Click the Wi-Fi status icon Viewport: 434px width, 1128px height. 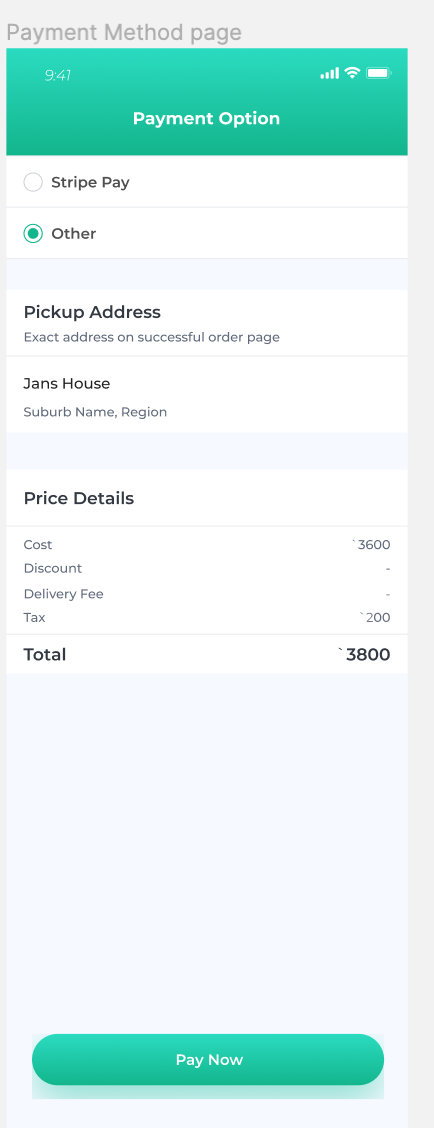(352, 73)
